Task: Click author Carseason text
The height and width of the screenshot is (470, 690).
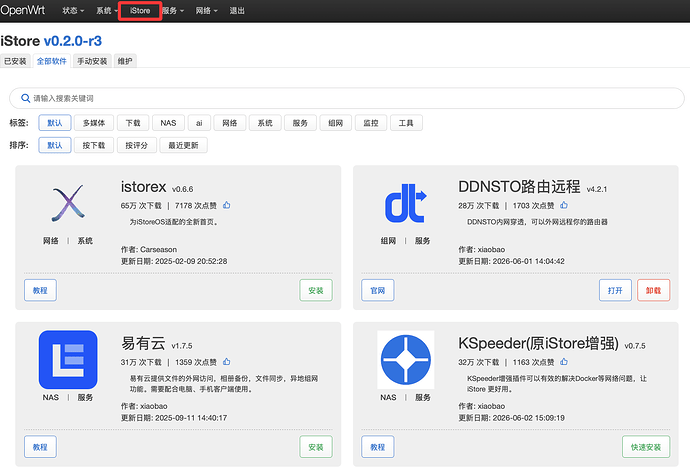Action: pos(158,250)
